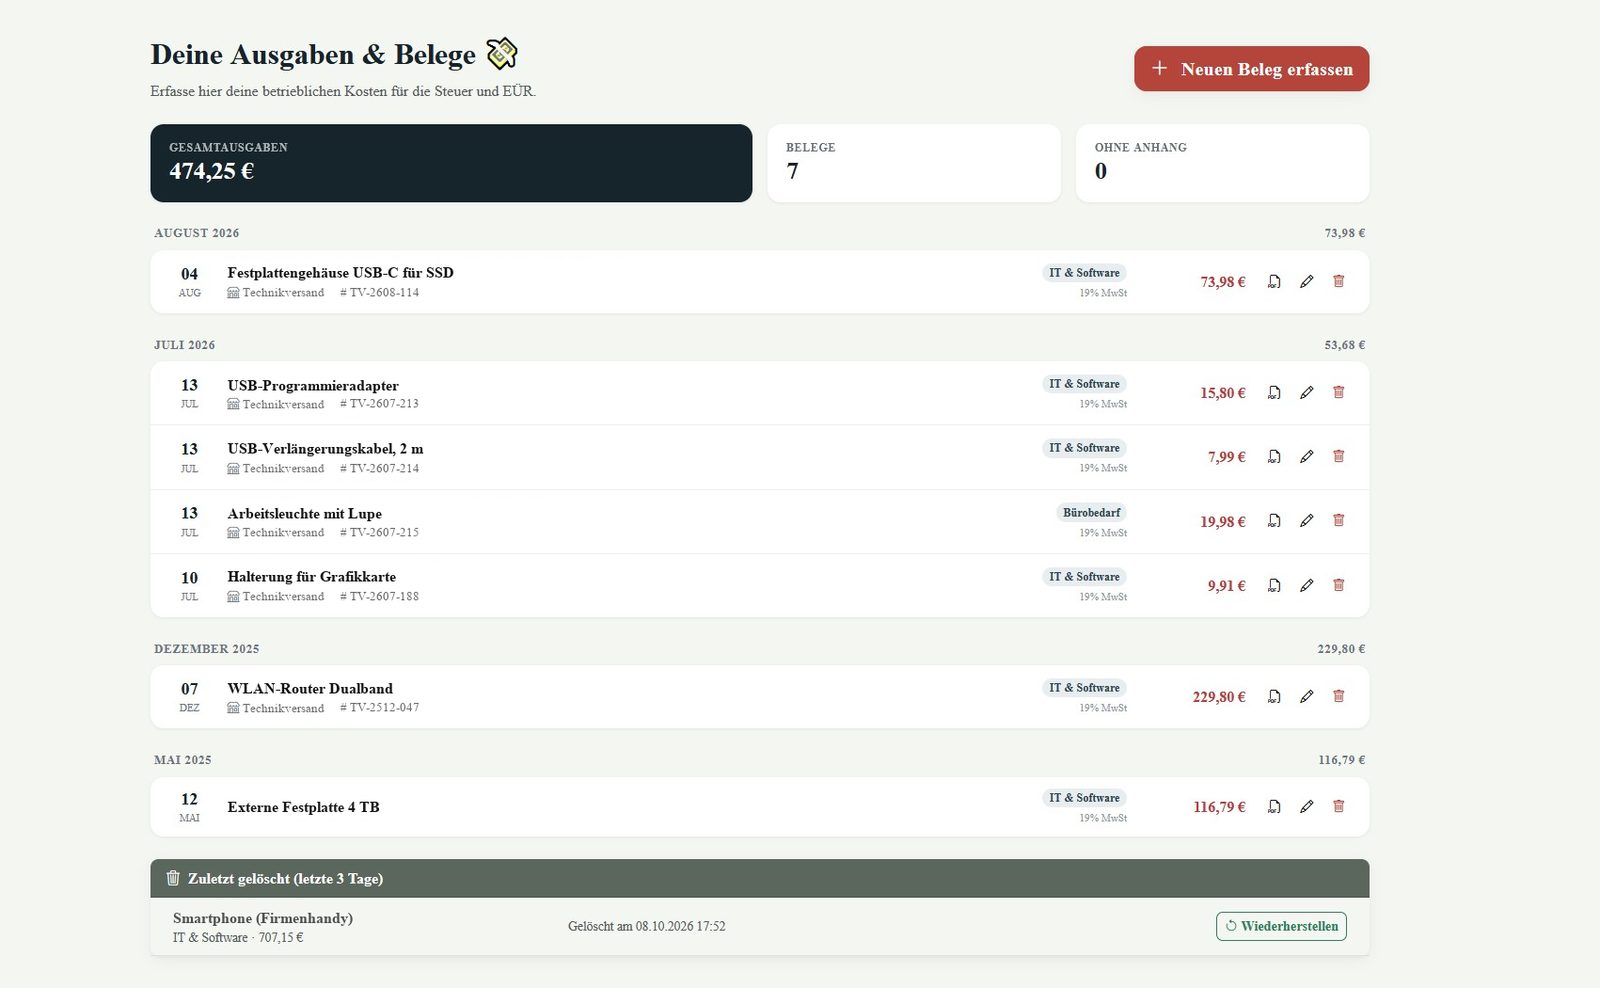
Task: Click the DEZEMBER 2025 month heading
Action: click(x=207, y=649)
